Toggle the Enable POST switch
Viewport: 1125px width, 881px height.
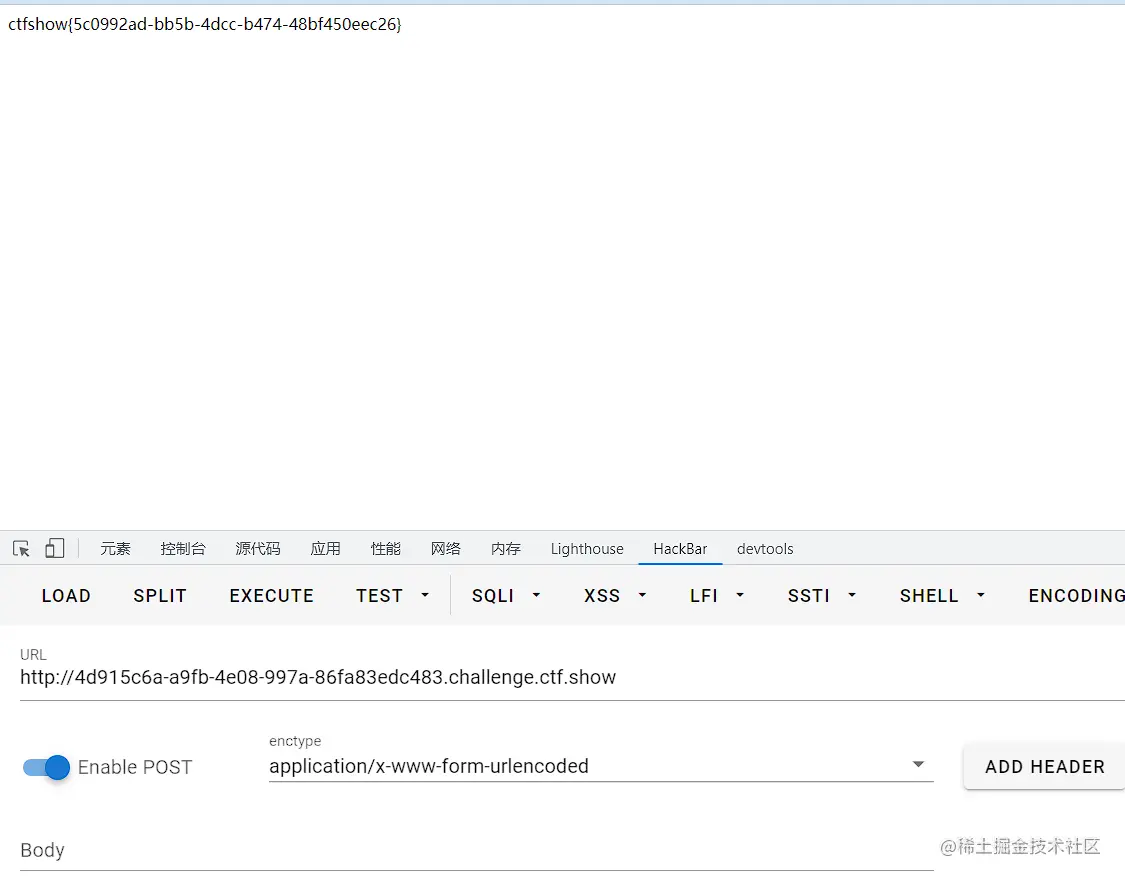click(x=46, y=767)
